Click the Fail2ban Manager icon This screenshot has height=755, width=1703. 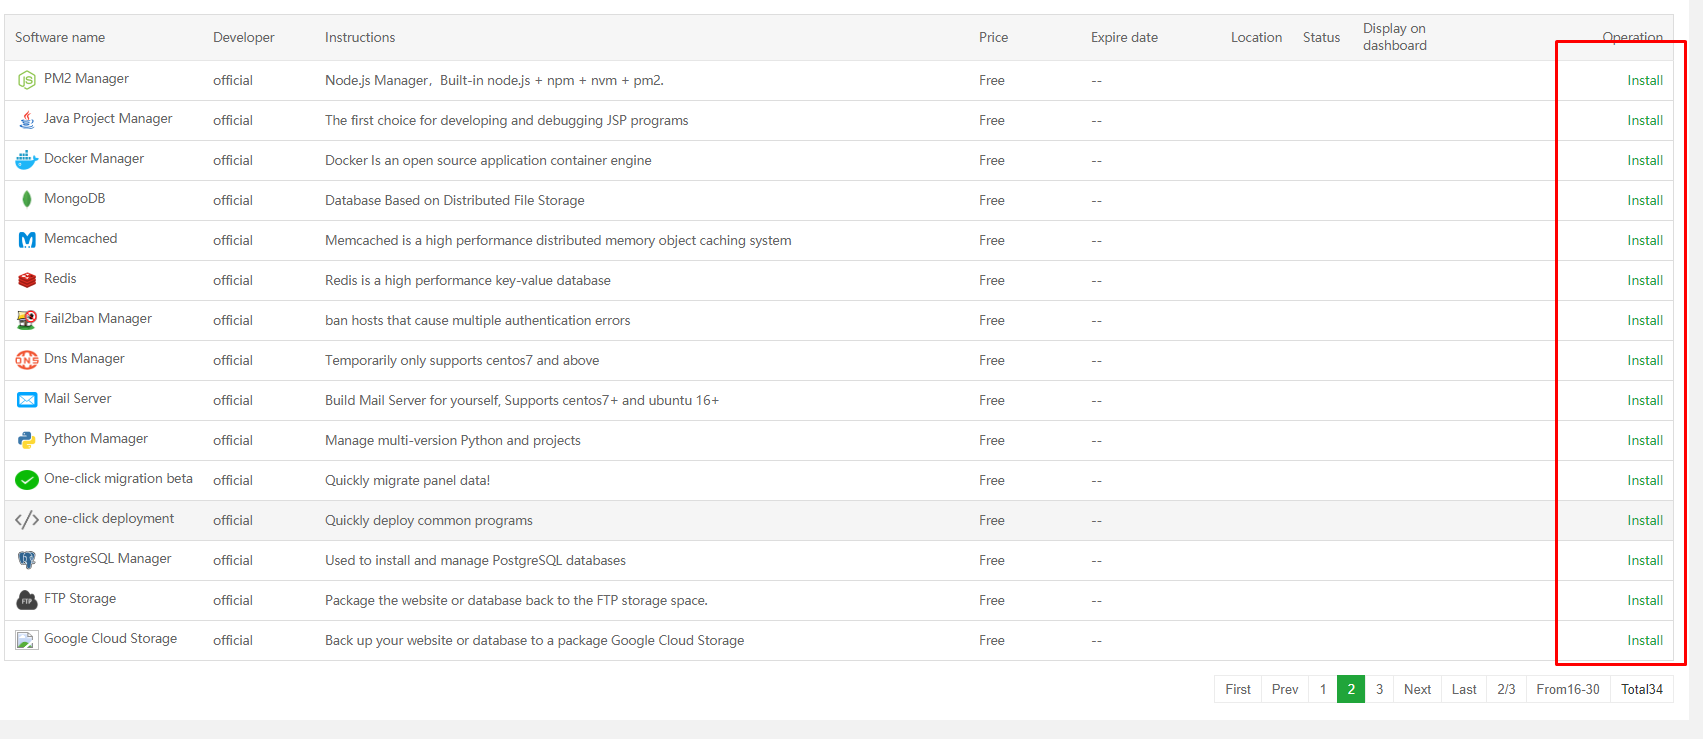27,320
